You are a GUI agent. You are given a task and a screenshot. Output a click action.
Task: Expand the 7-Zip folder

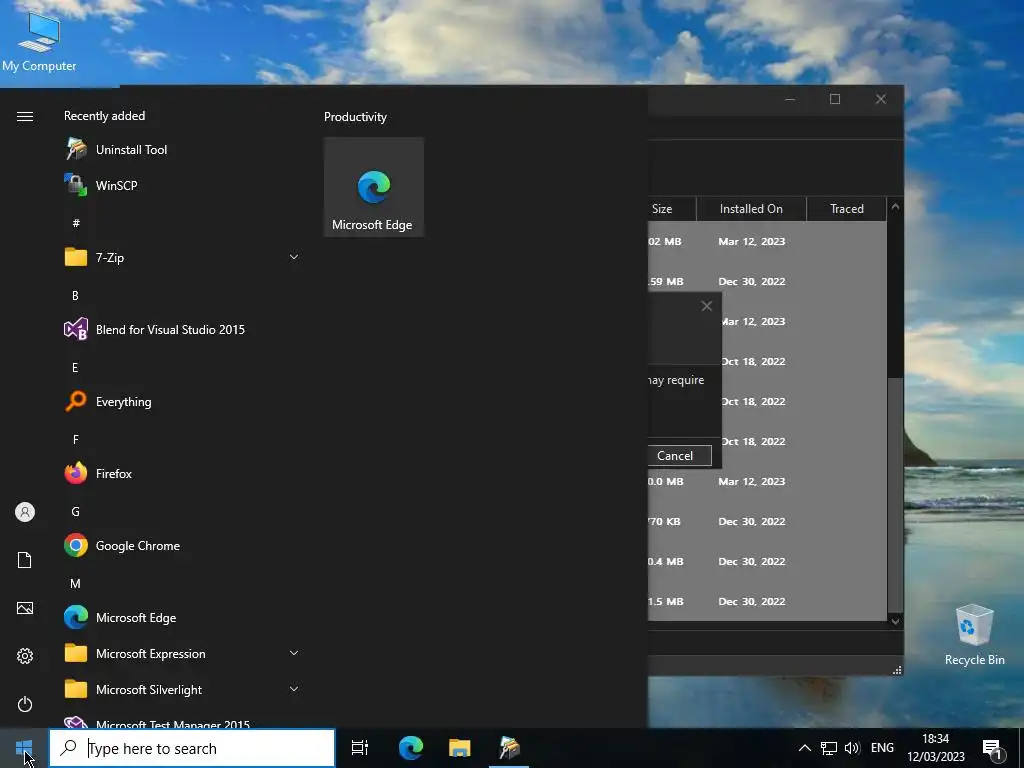[x=182, y=257]
